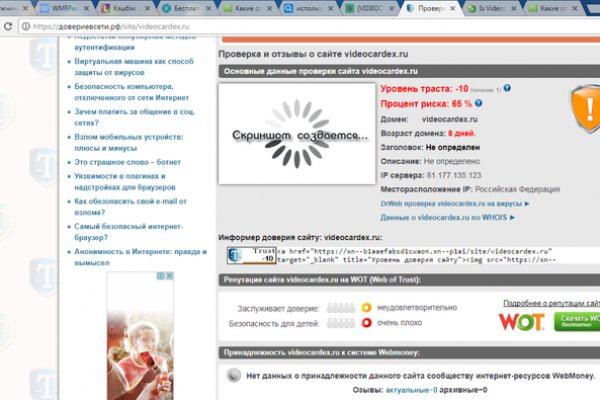Click the Trust -10 informer badge
Screen dimensions: 600x400
click(x=250, y=255)
